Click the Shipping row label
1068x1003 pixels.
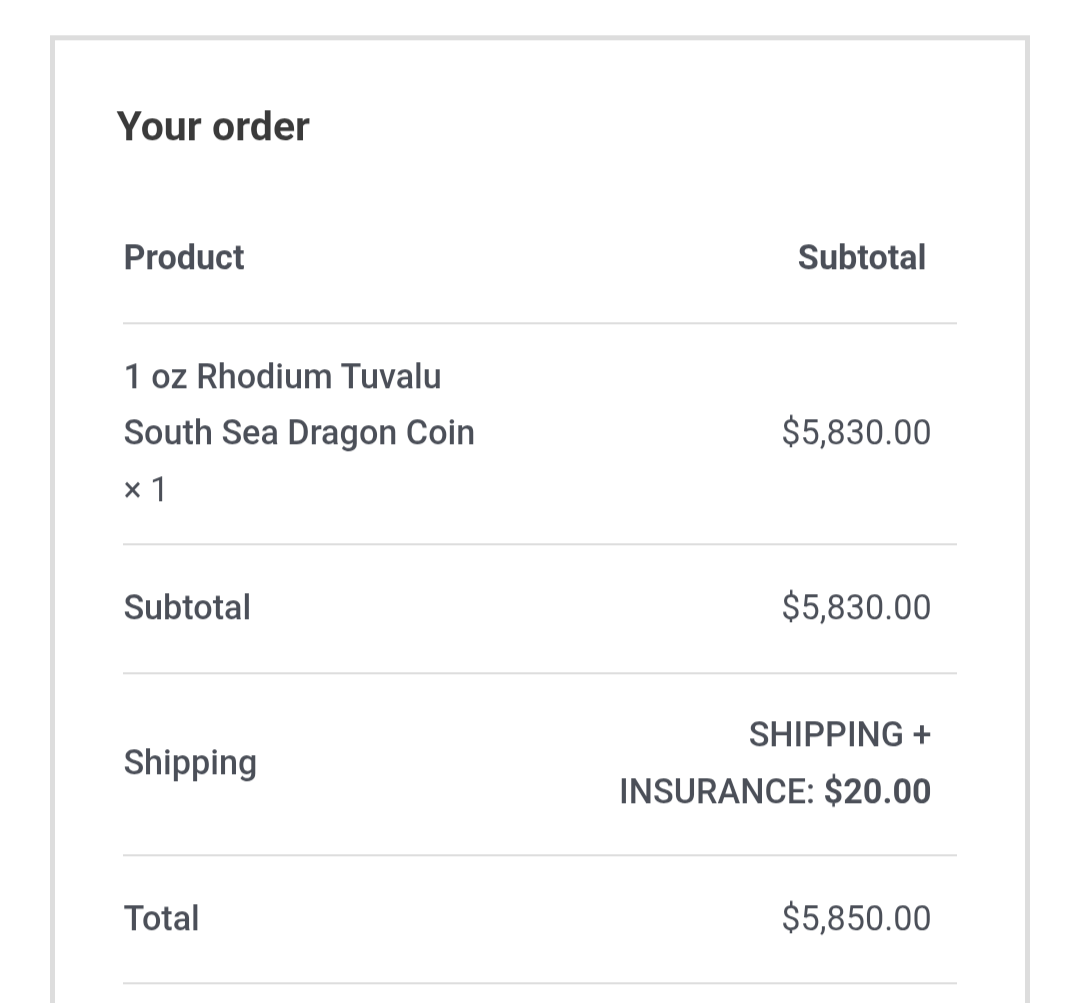click(x=190, y=763)
